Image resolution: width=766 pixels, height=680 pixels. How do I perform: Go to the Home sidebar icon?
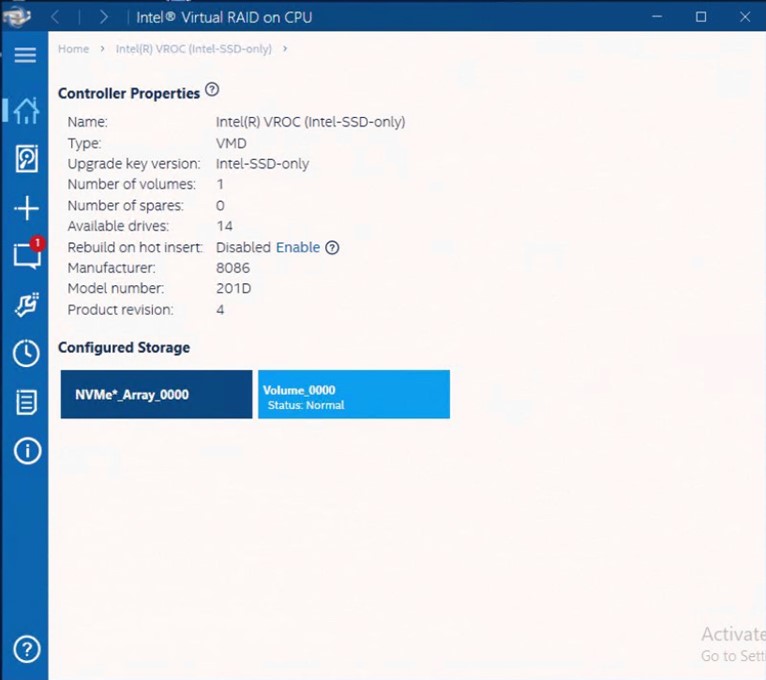pyautogui.click(x=26, y=110)
